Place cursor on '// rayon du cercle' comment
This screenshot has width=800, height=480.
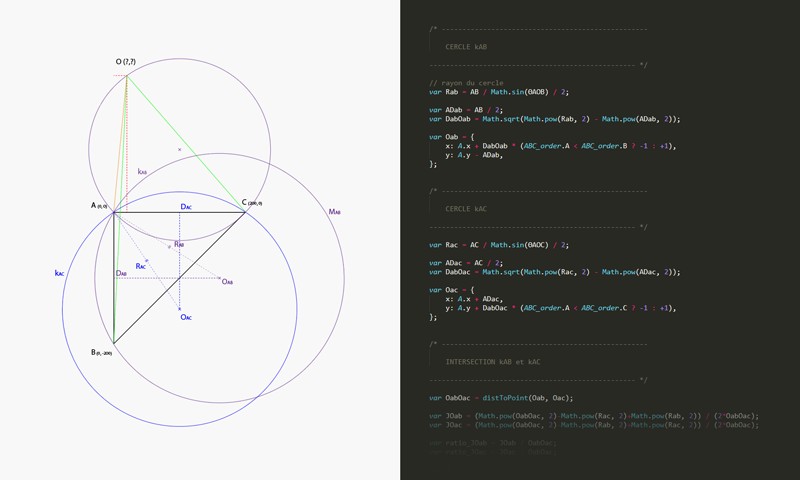click(466, 83)
